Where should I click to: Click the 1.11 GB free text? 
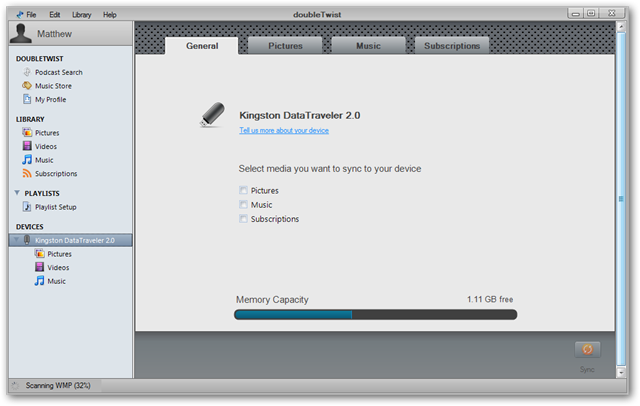[x=490, y=300]
